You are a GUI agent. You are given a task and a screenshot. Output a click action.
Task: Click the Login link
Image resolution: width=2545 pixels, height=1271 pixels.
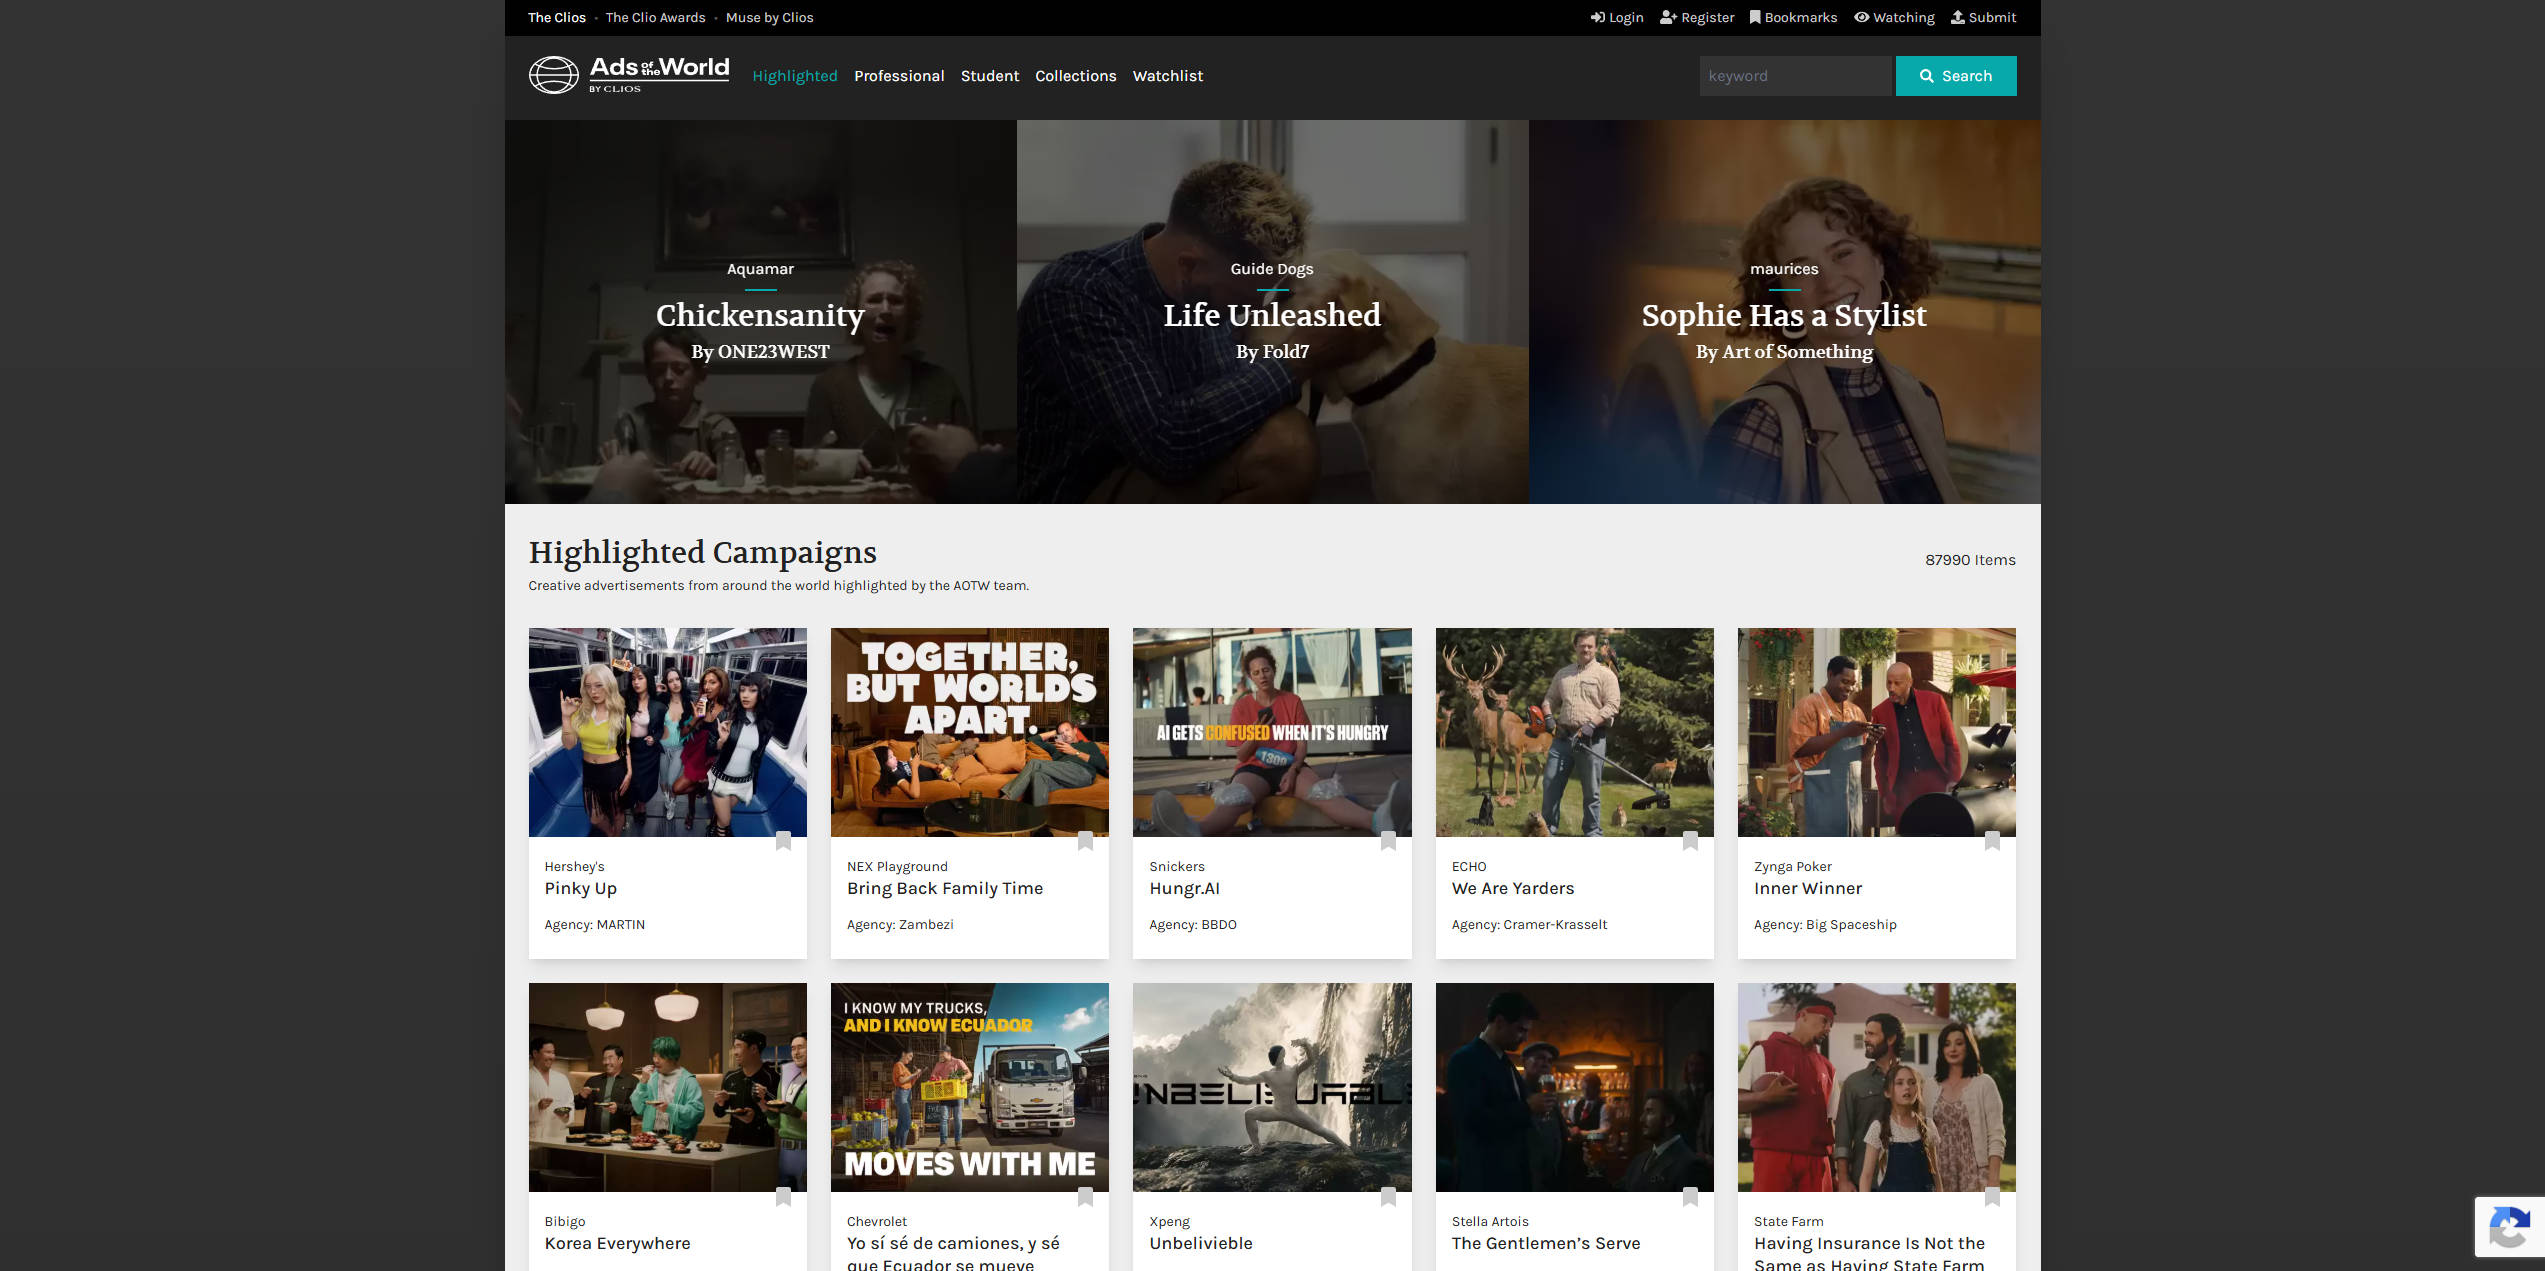click(1617, 18)
